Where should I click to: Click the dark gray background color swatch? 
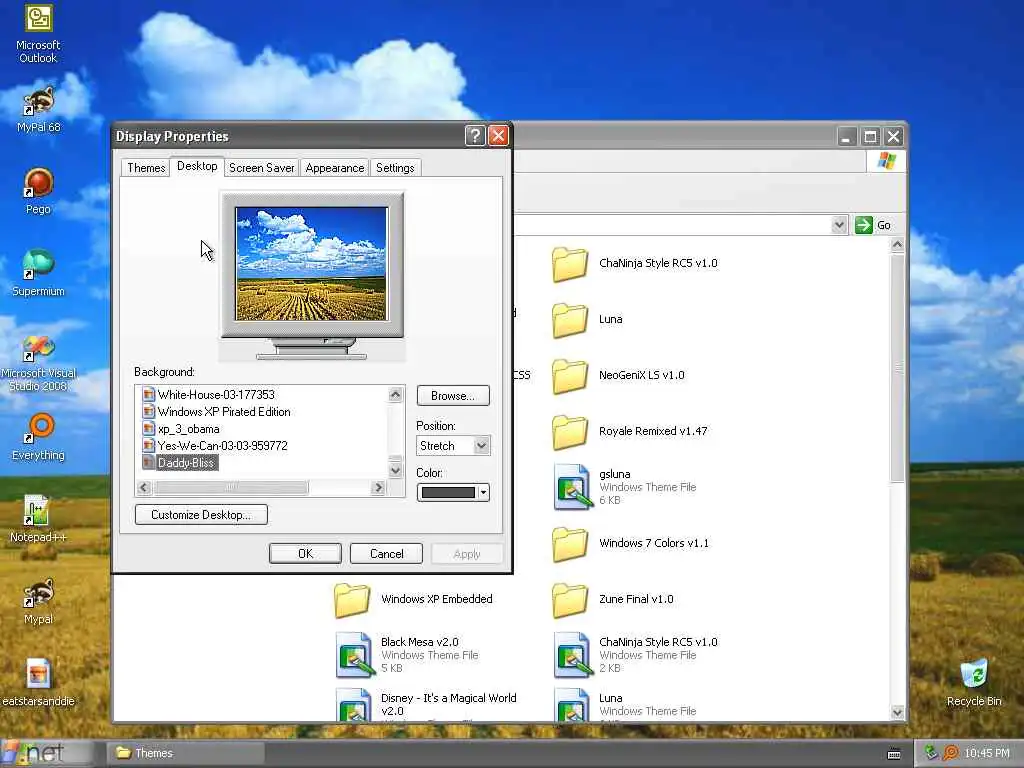click(x=448, y=492)
